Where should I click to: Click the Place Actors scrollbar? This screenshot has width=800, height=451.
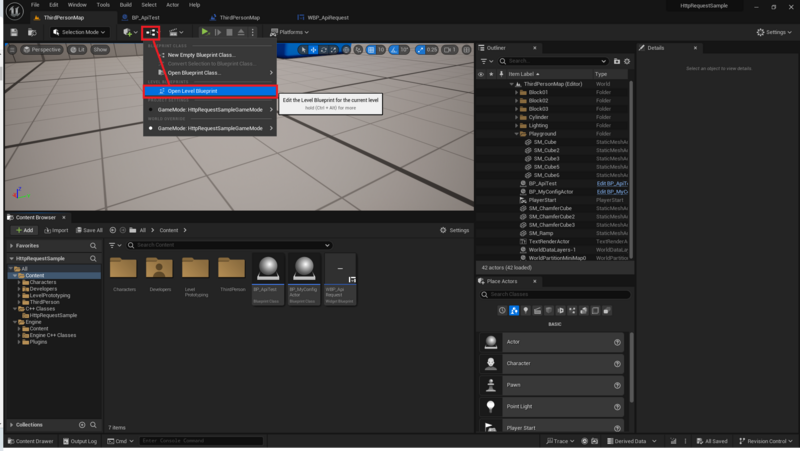point(632,367)
